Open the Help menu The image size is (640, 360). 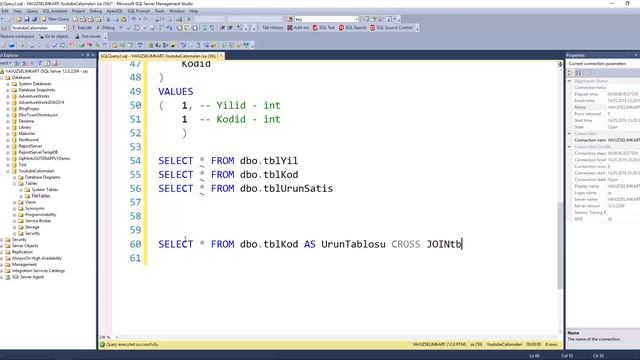193,11
